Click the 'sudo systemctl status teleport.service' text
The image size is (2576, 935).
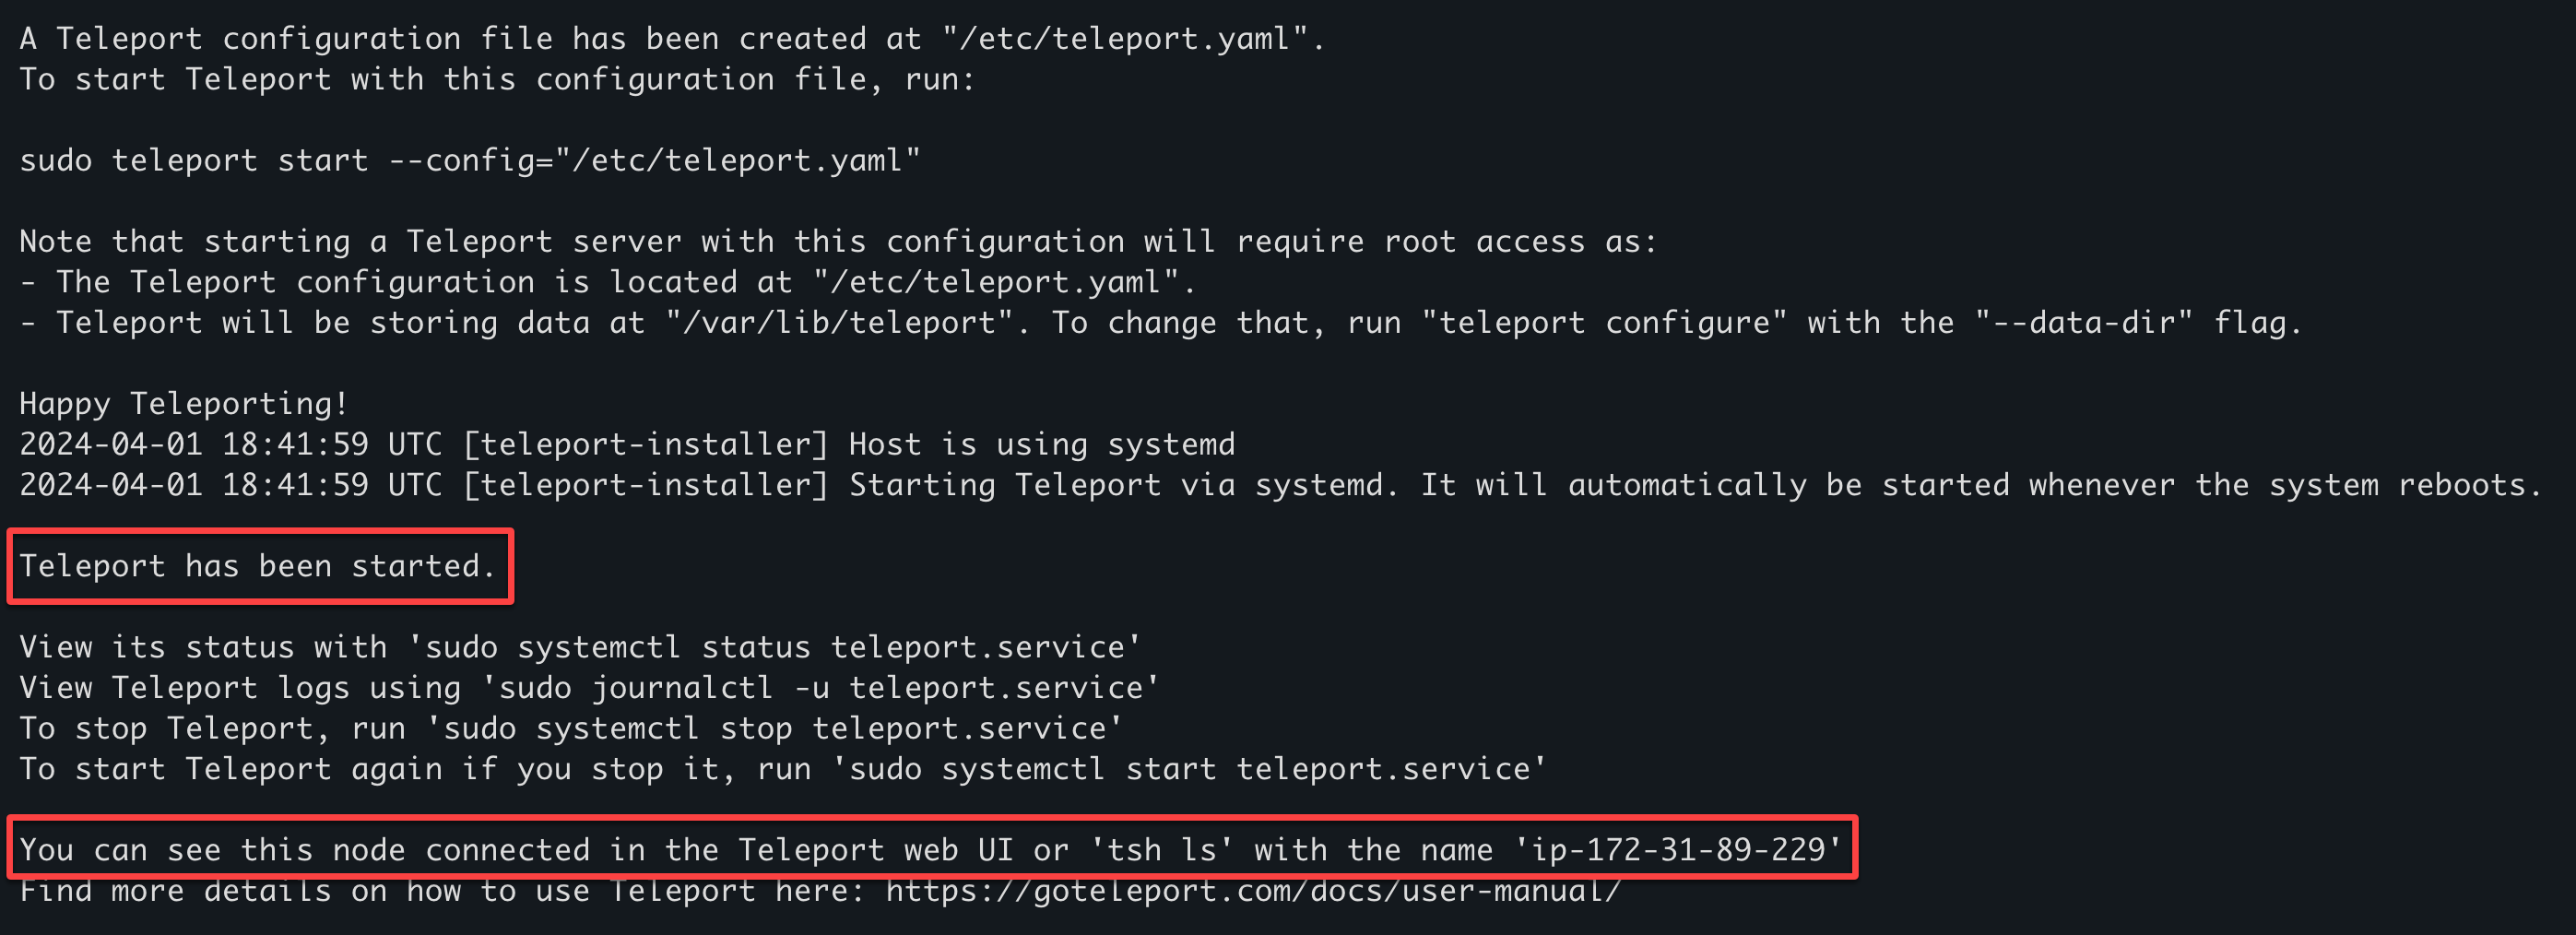pos(774,647)
